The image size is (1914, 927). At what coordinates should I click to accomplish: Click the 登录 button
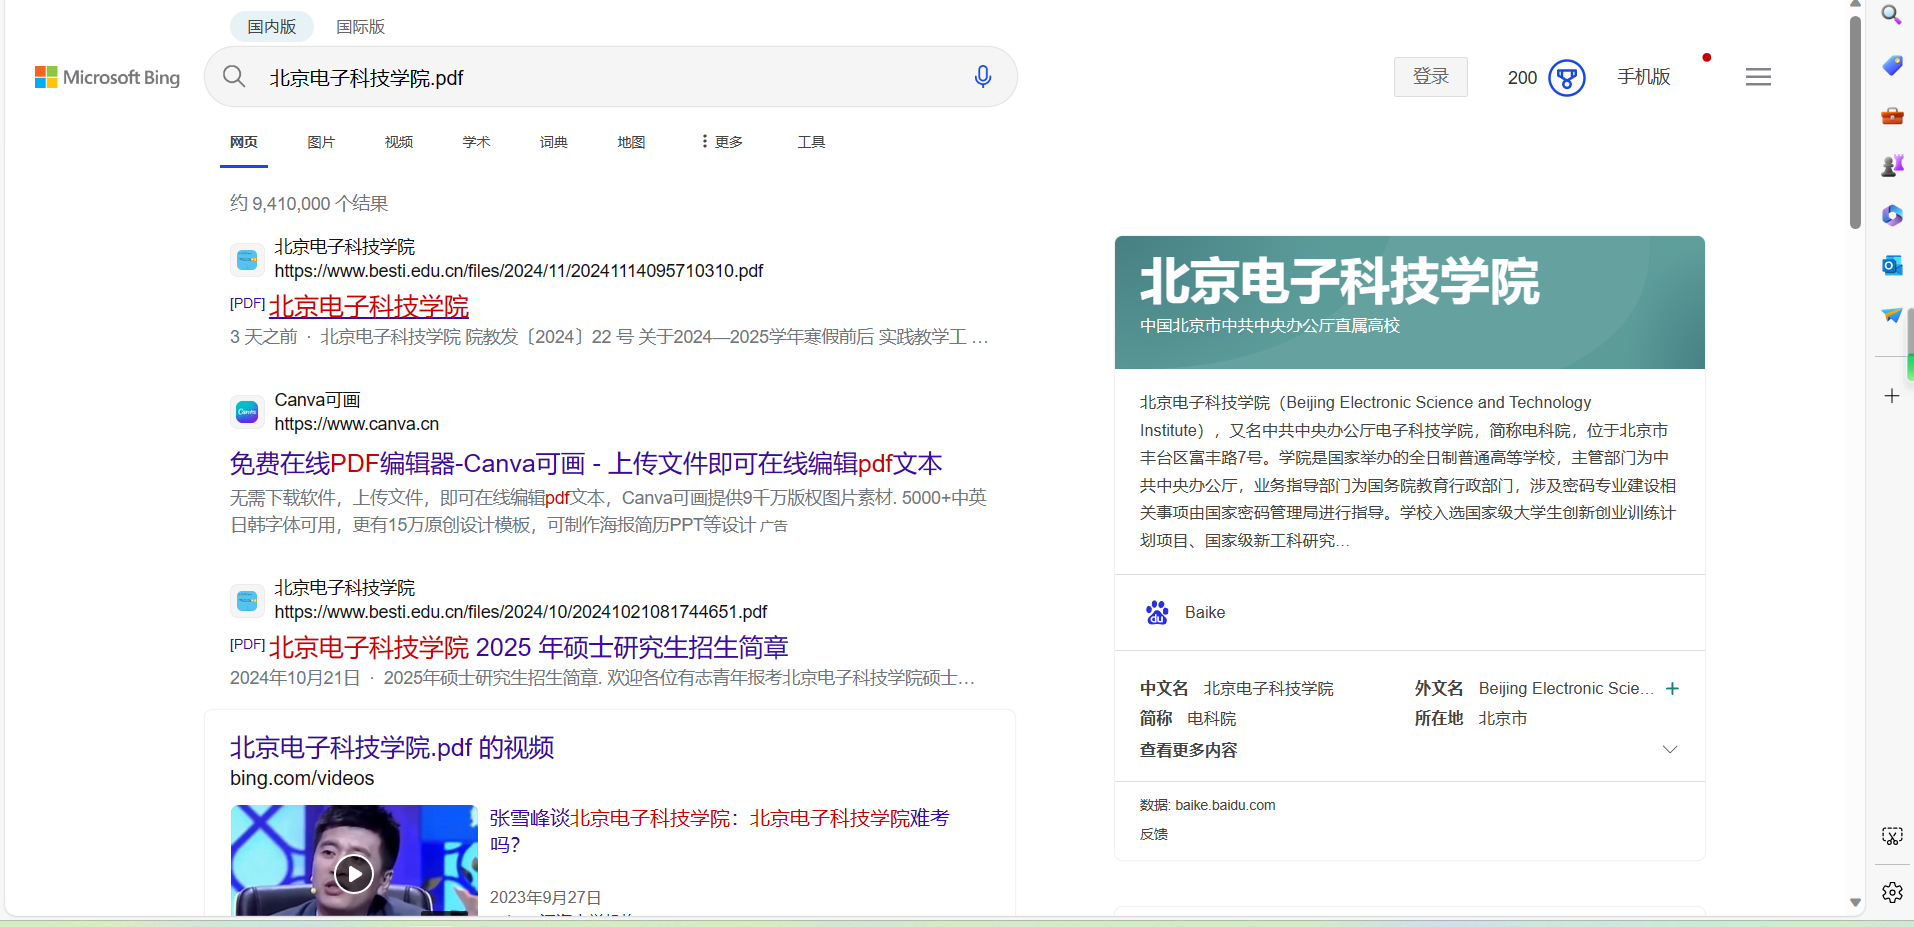click(1430, 77)
